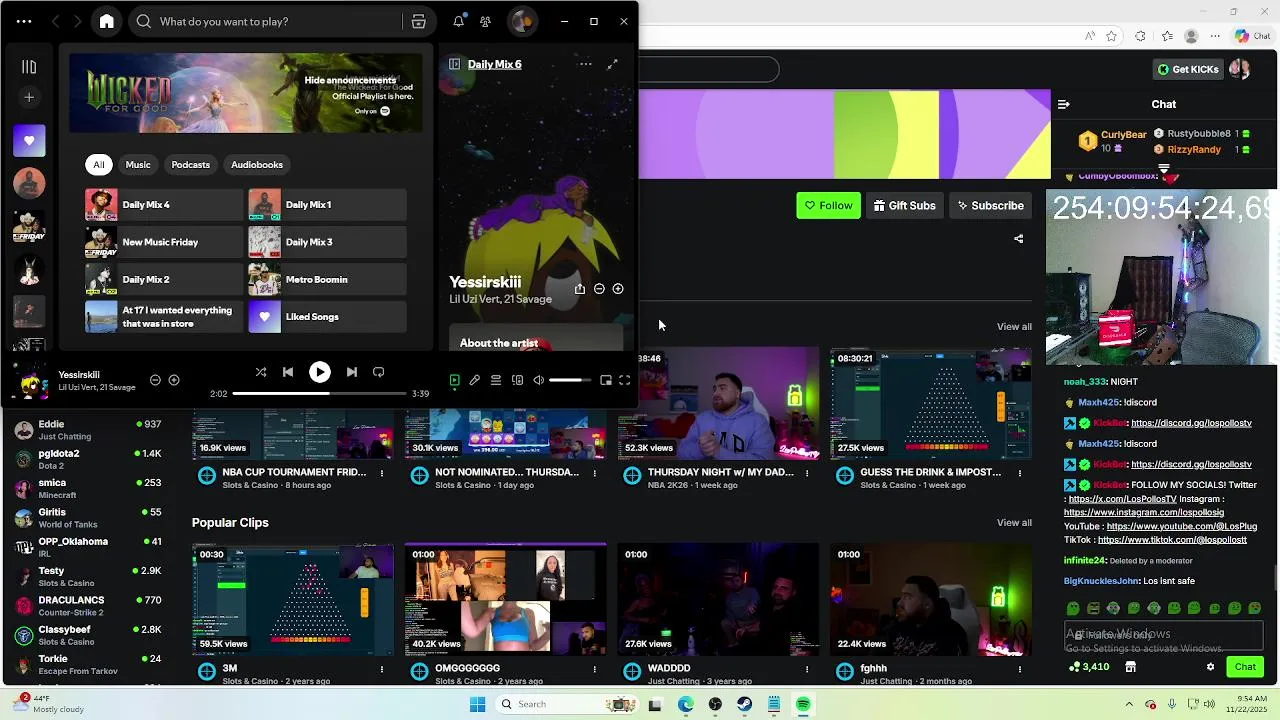Play the current track
Viewport: 1280px width, 720px height.
tap(320, 372)
